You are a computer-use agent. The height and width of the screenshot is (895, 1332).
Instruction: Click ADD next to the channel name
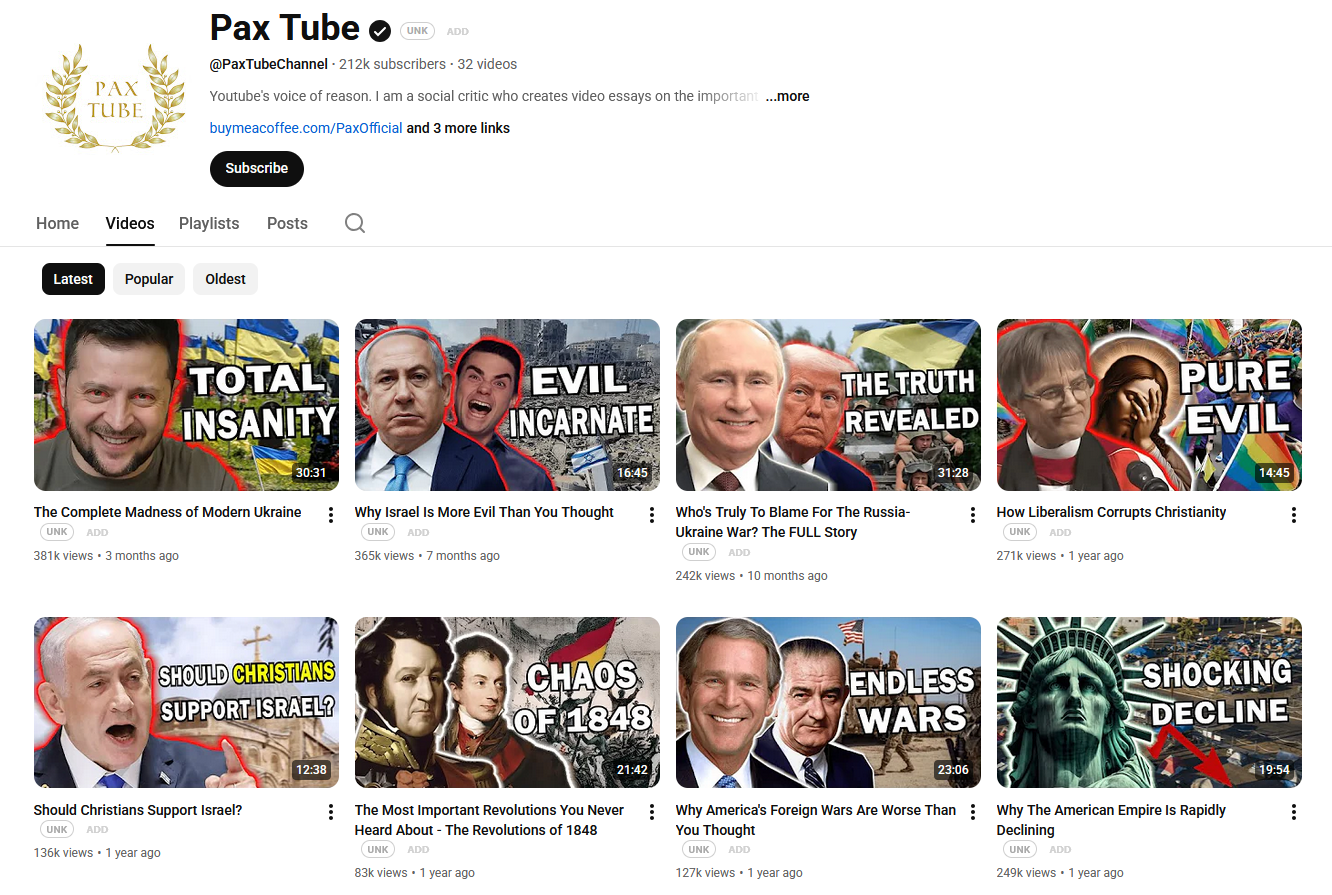tap(457, 32)
